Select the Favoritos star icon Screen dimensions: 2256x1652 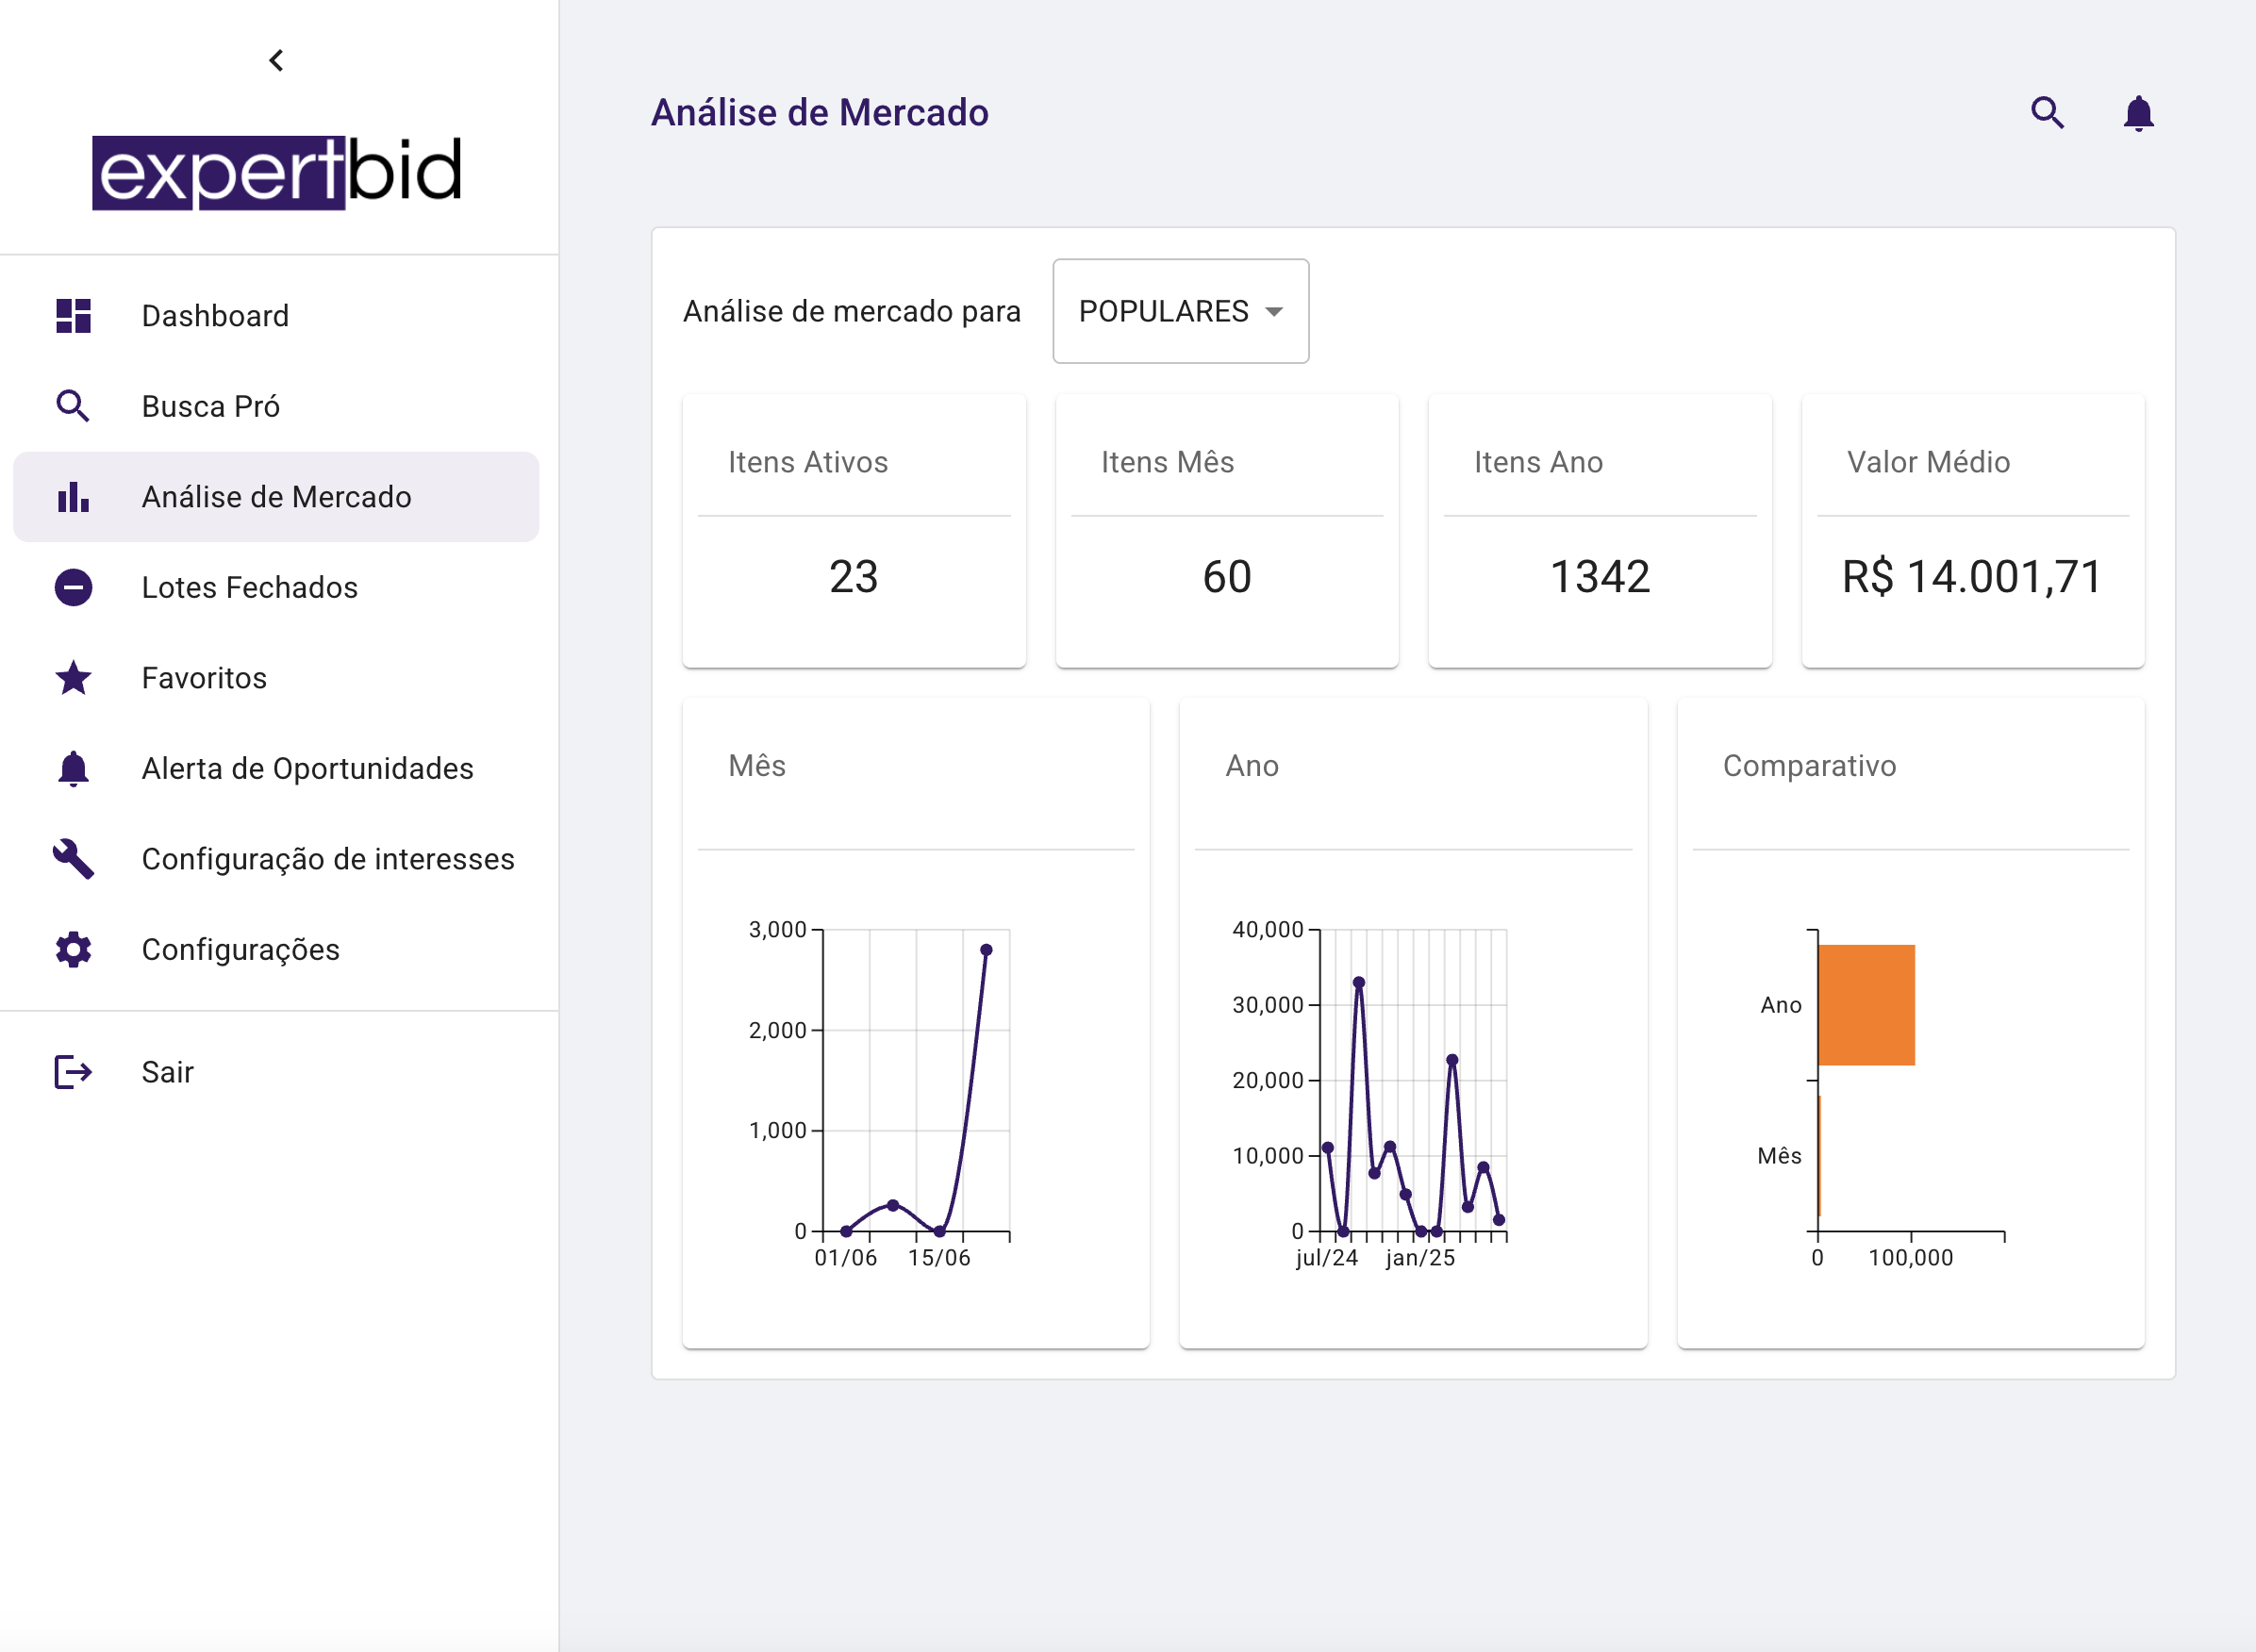[x=73, y=677]
